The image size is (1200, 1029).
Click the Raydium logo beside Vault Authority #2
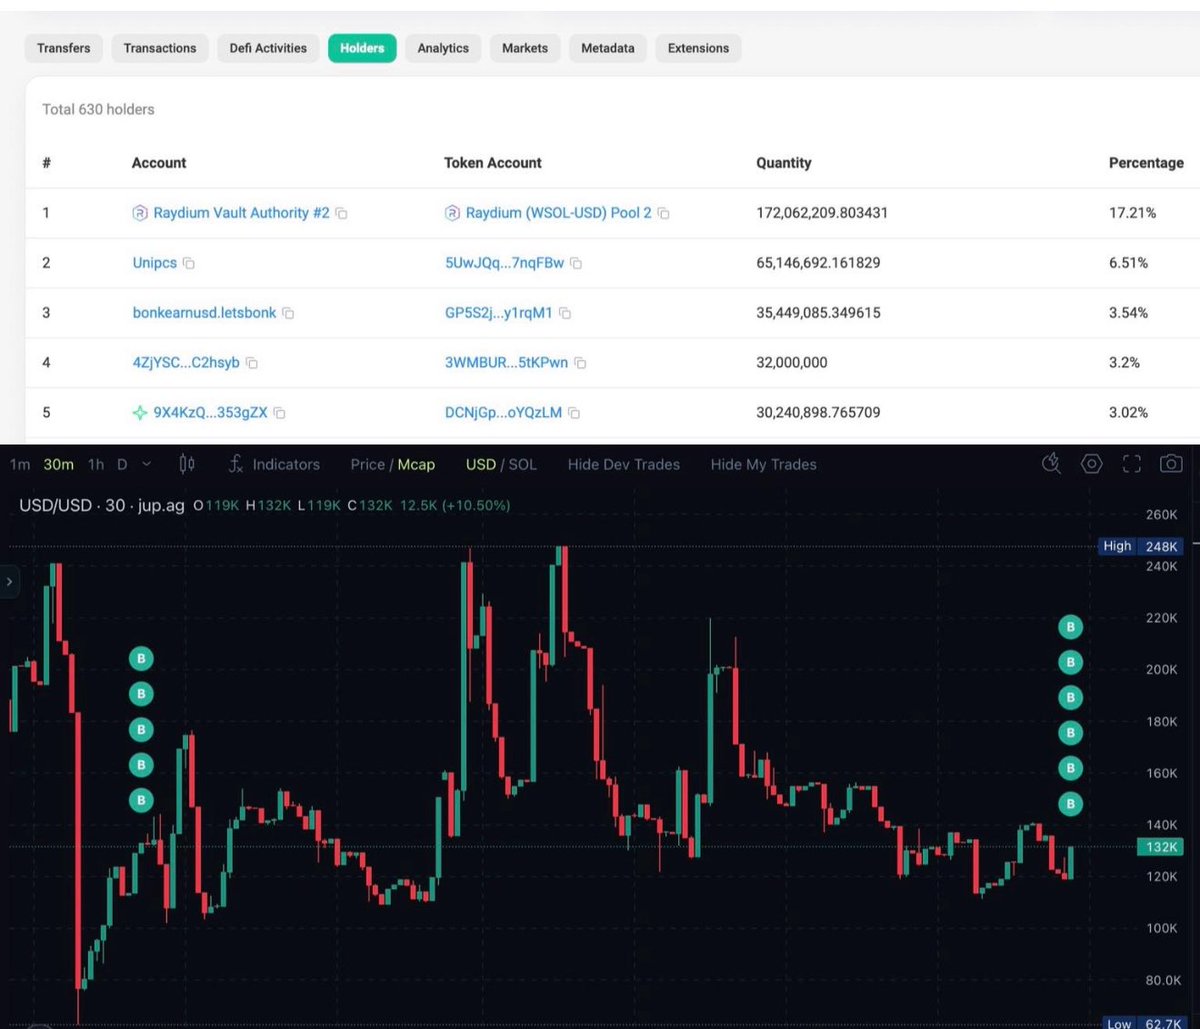click(140, 213)
